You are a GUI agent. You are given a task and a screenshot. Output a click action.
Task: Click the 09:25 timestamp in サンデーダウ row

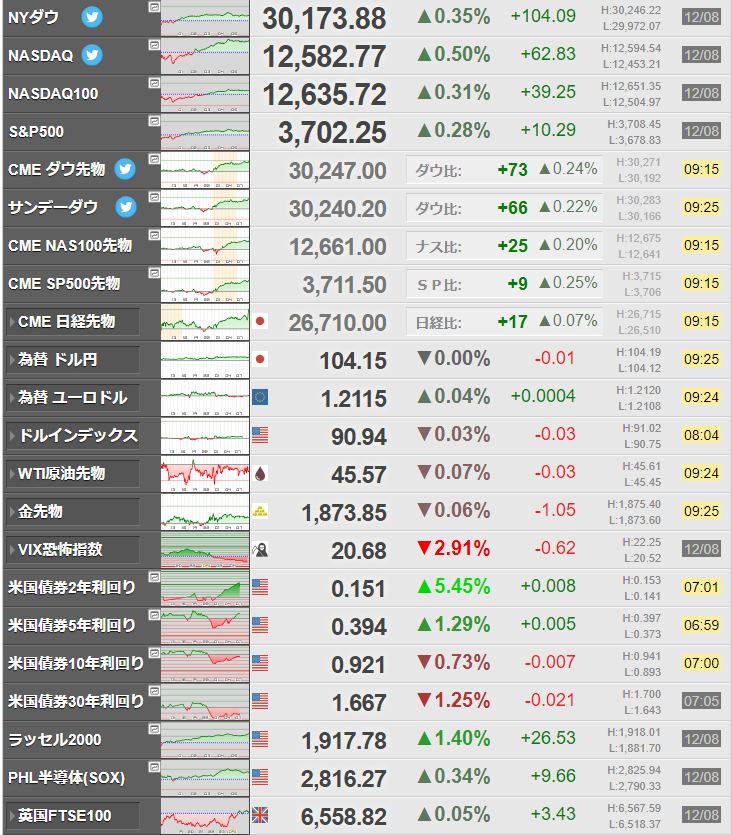pos(701,207)
